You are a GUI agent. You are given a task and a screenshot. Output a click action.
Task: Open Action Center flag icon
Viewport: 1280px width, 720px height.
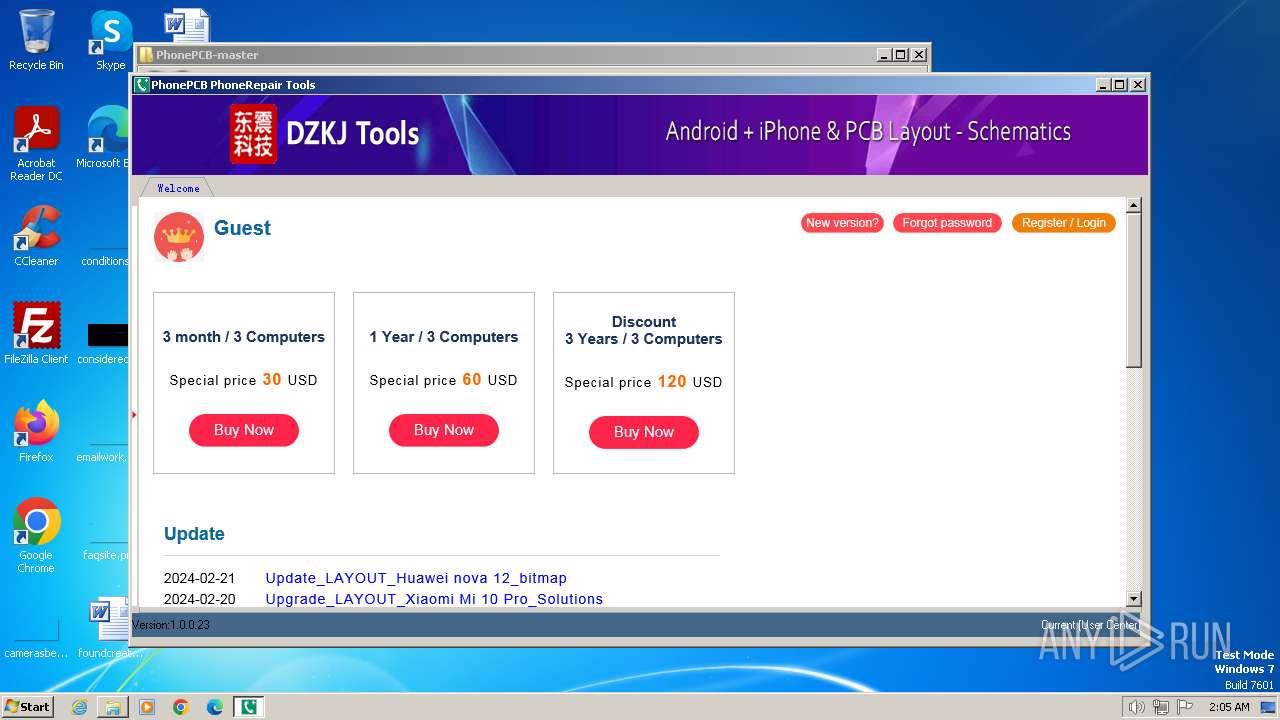tap(1185, 707)
